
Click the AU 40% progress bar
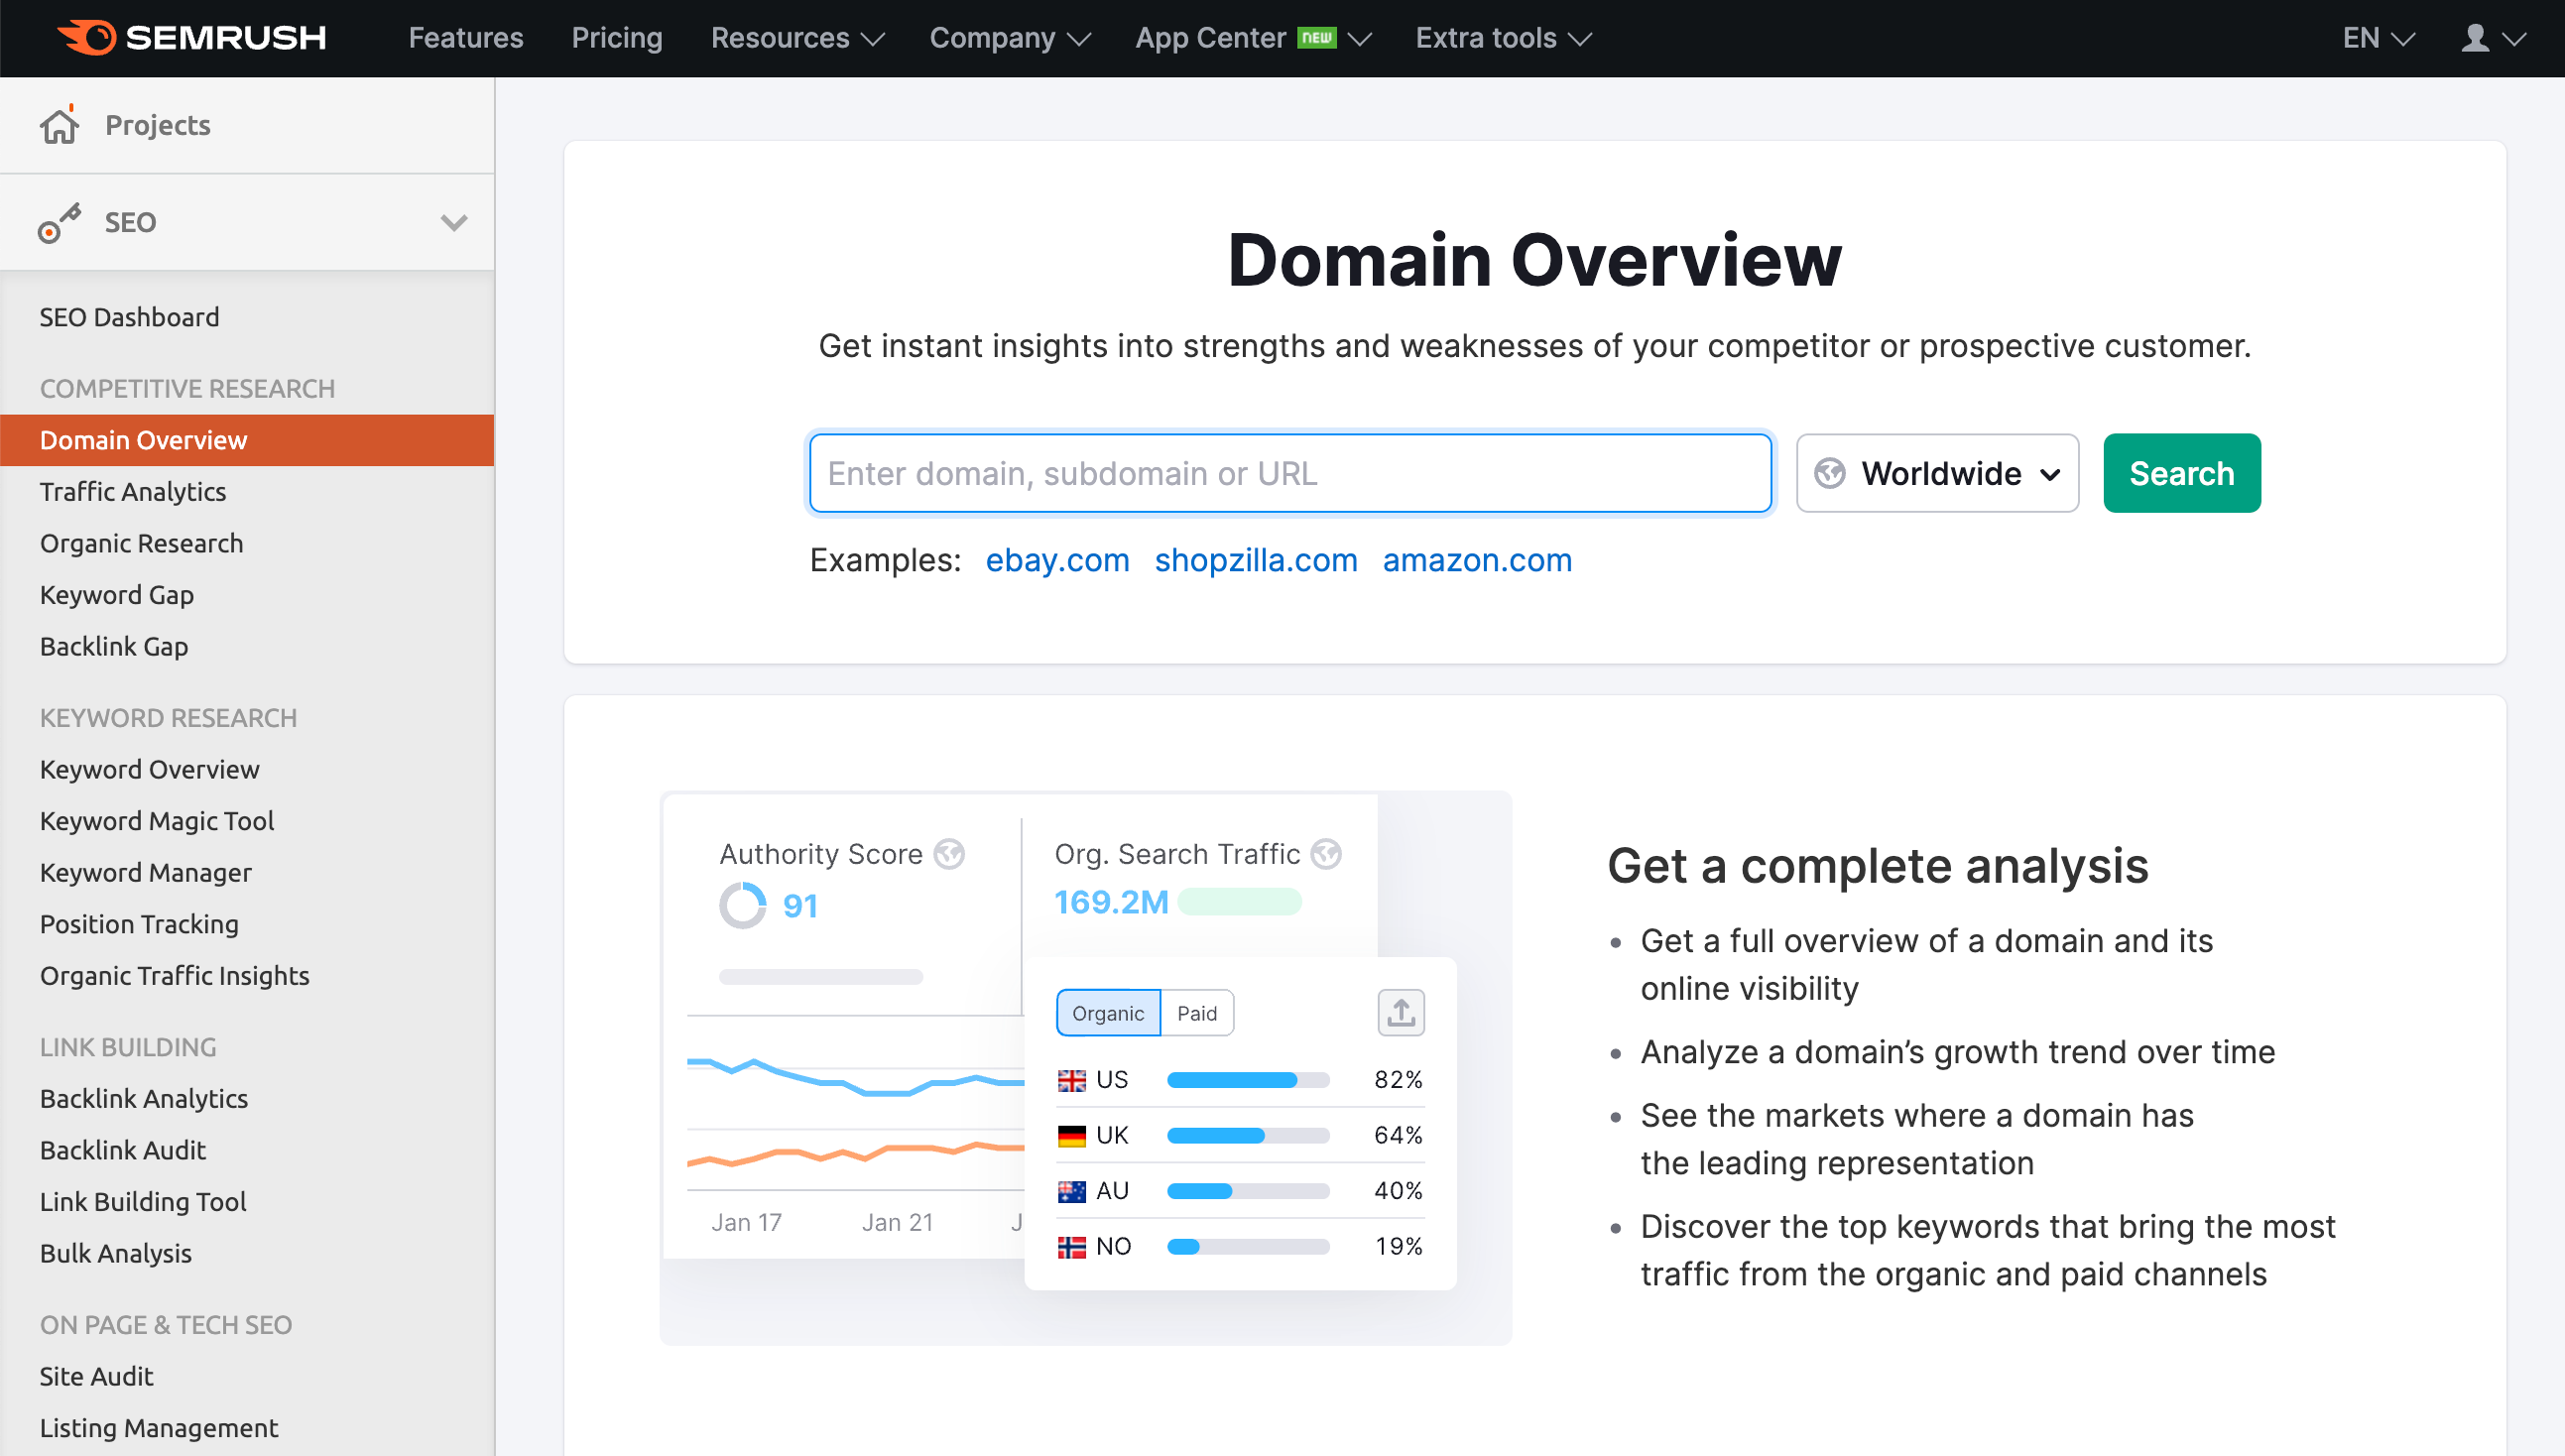pos(1248,1191)
